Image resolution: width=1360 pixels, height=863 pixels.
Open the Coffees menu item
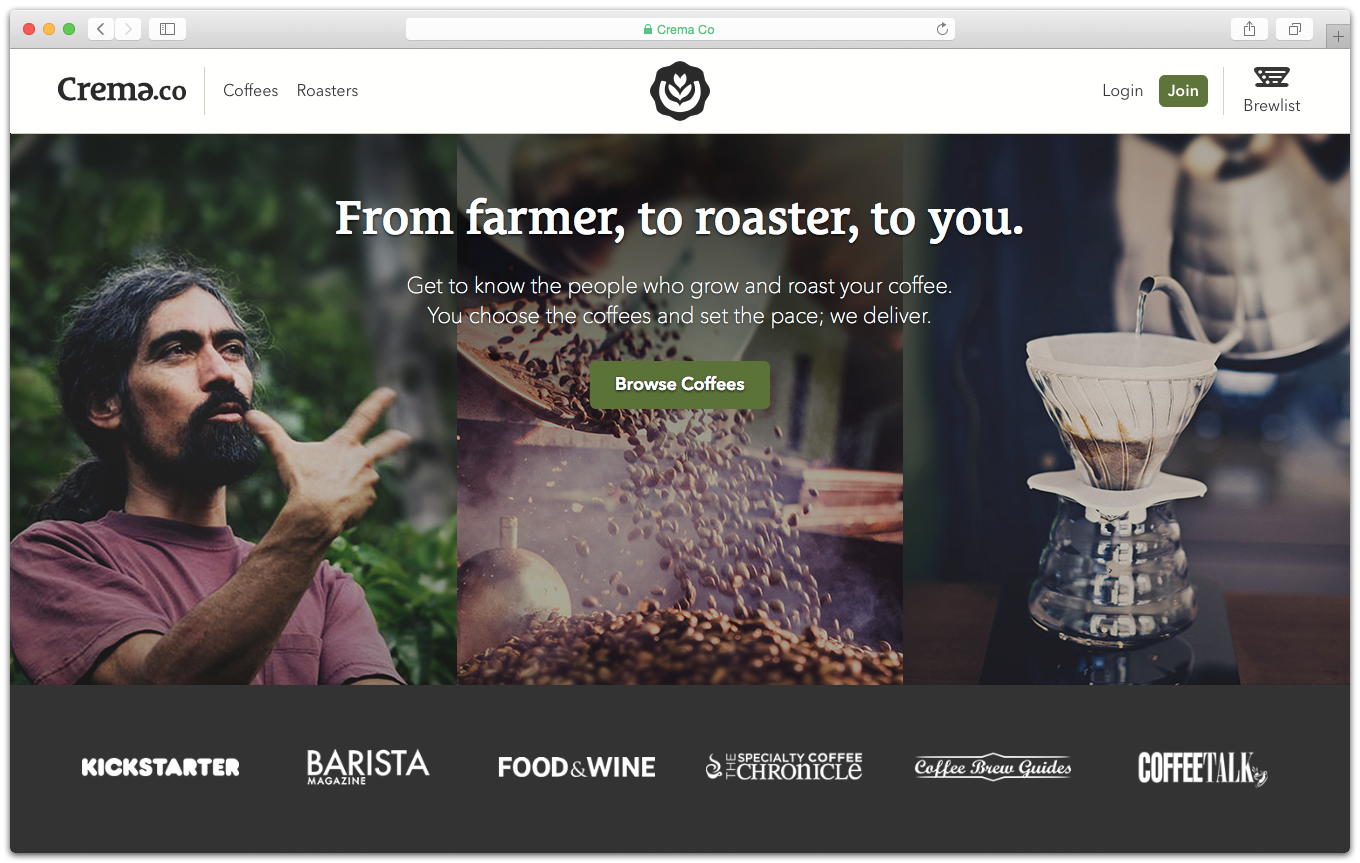click(251, 90)
